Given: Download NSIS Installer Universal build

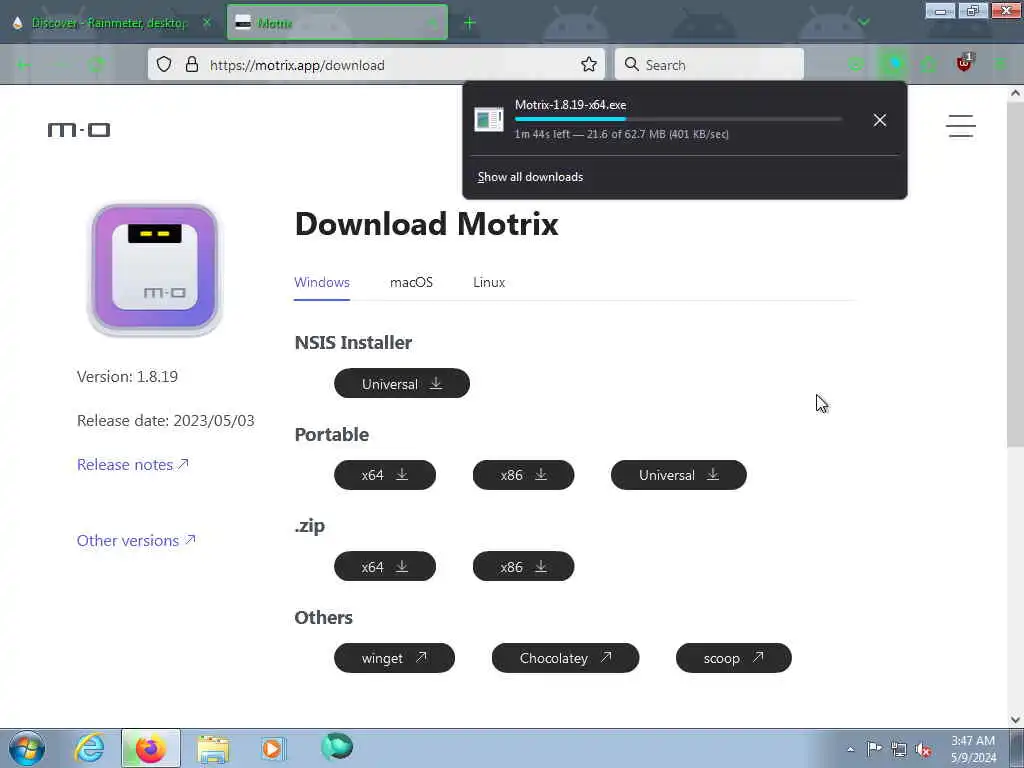Looking at the screenshot, I should pos(402,383).
